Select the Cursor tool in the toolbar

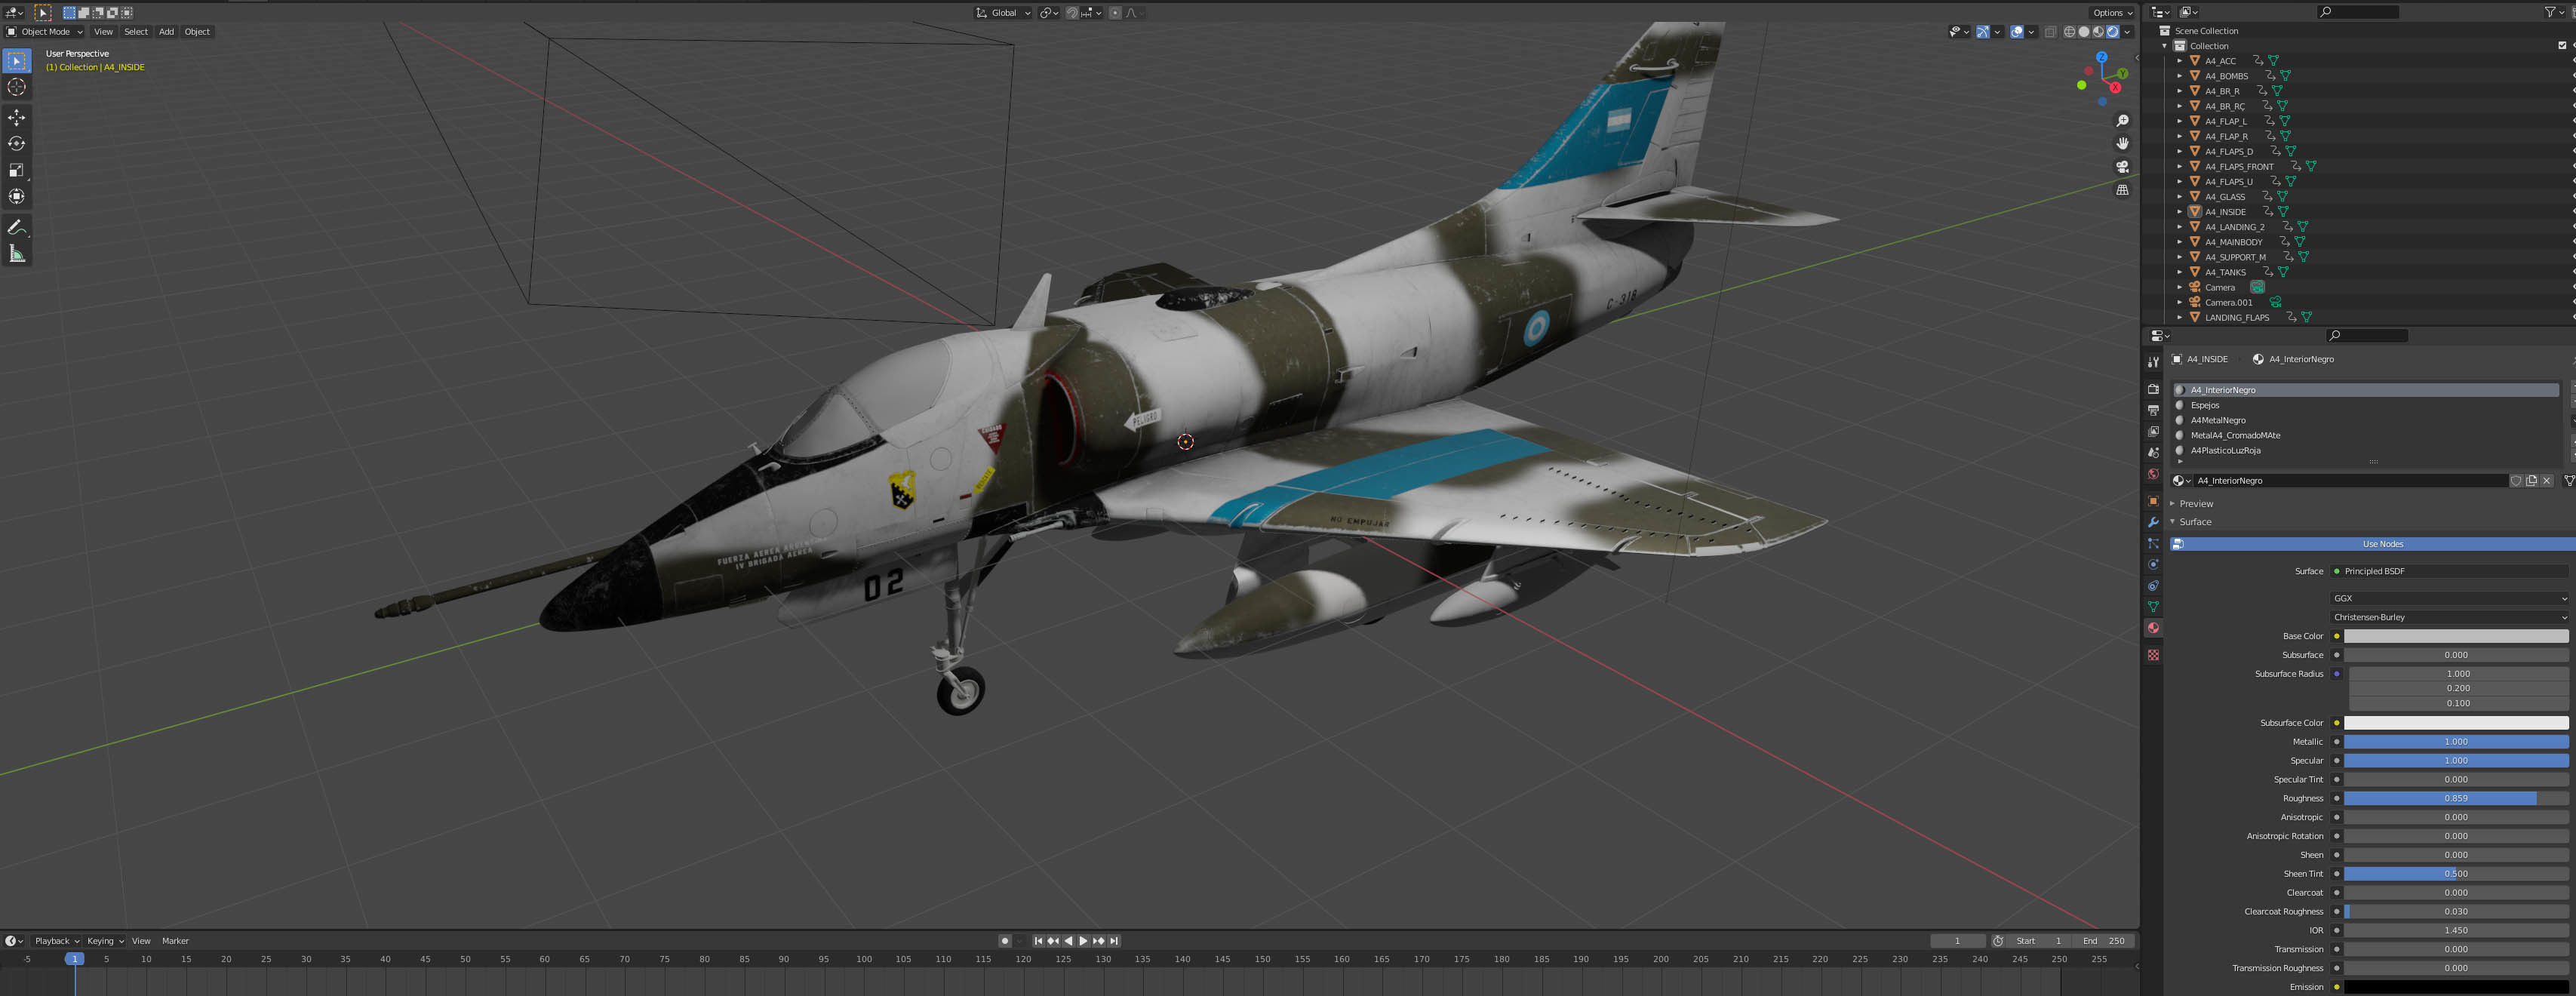(17, 87)
